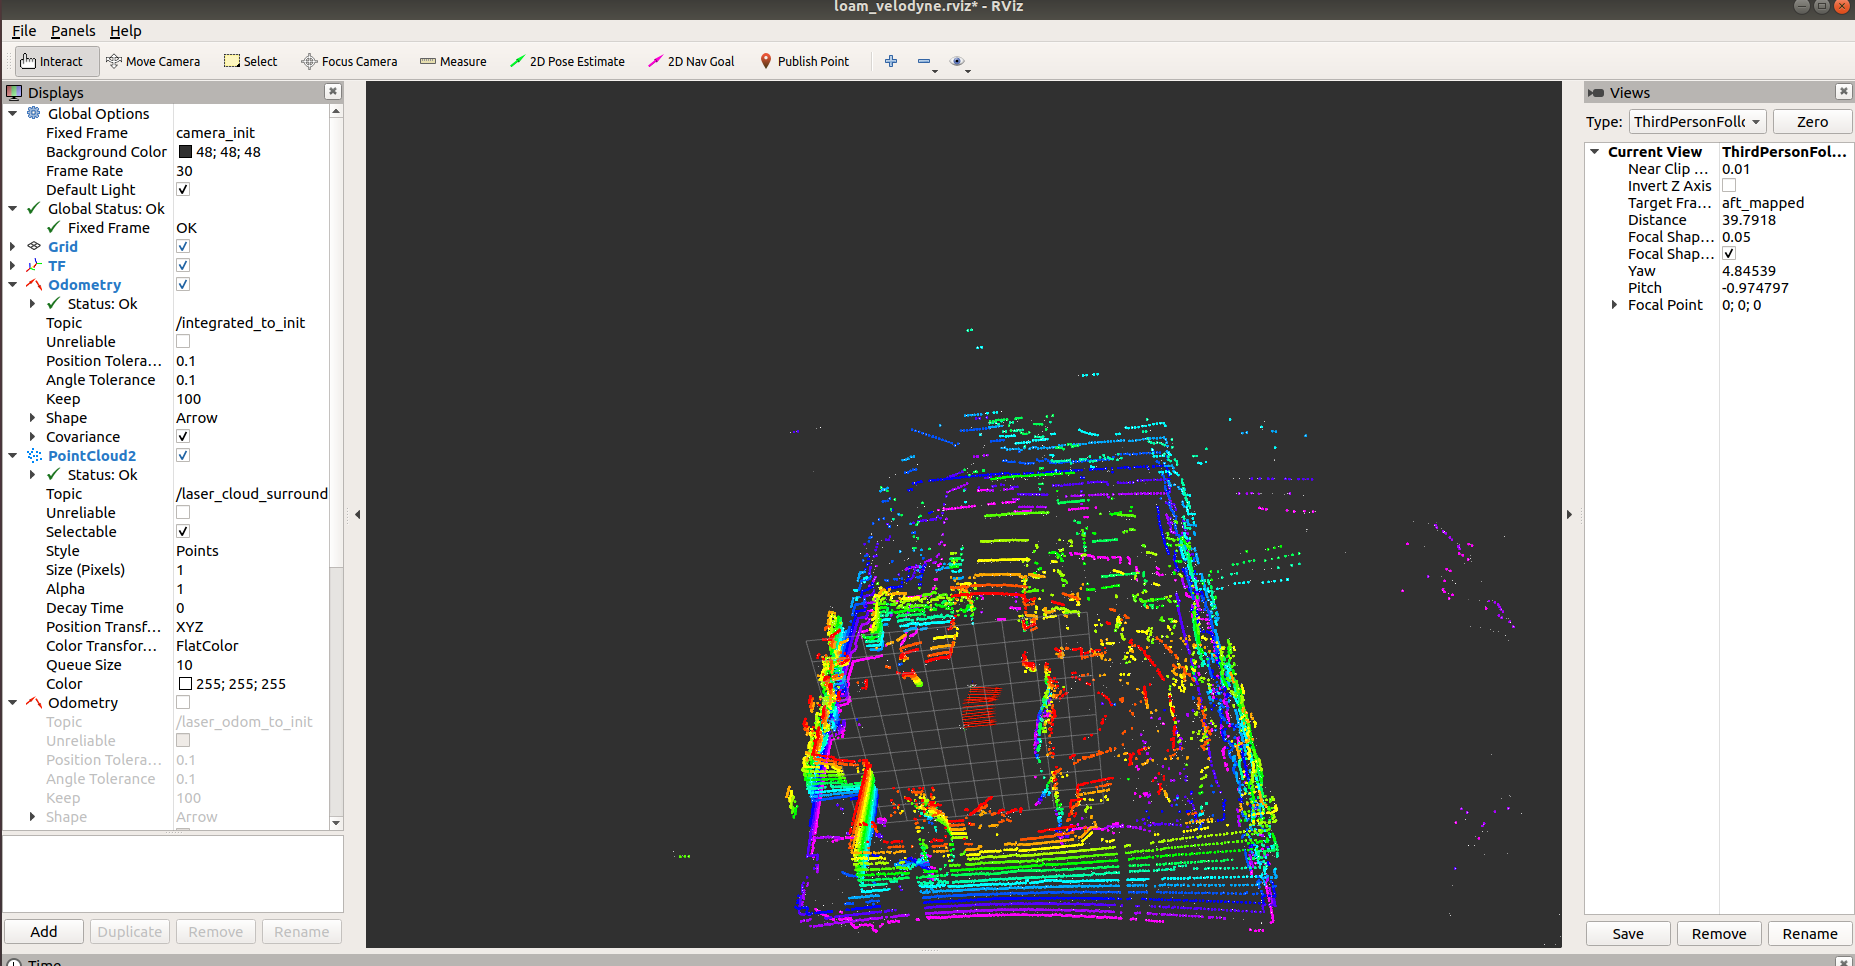Image resolution: width=1855 pixels, height=966 pixels.
Task: Choose the Select tool
Action: [251, 61]
